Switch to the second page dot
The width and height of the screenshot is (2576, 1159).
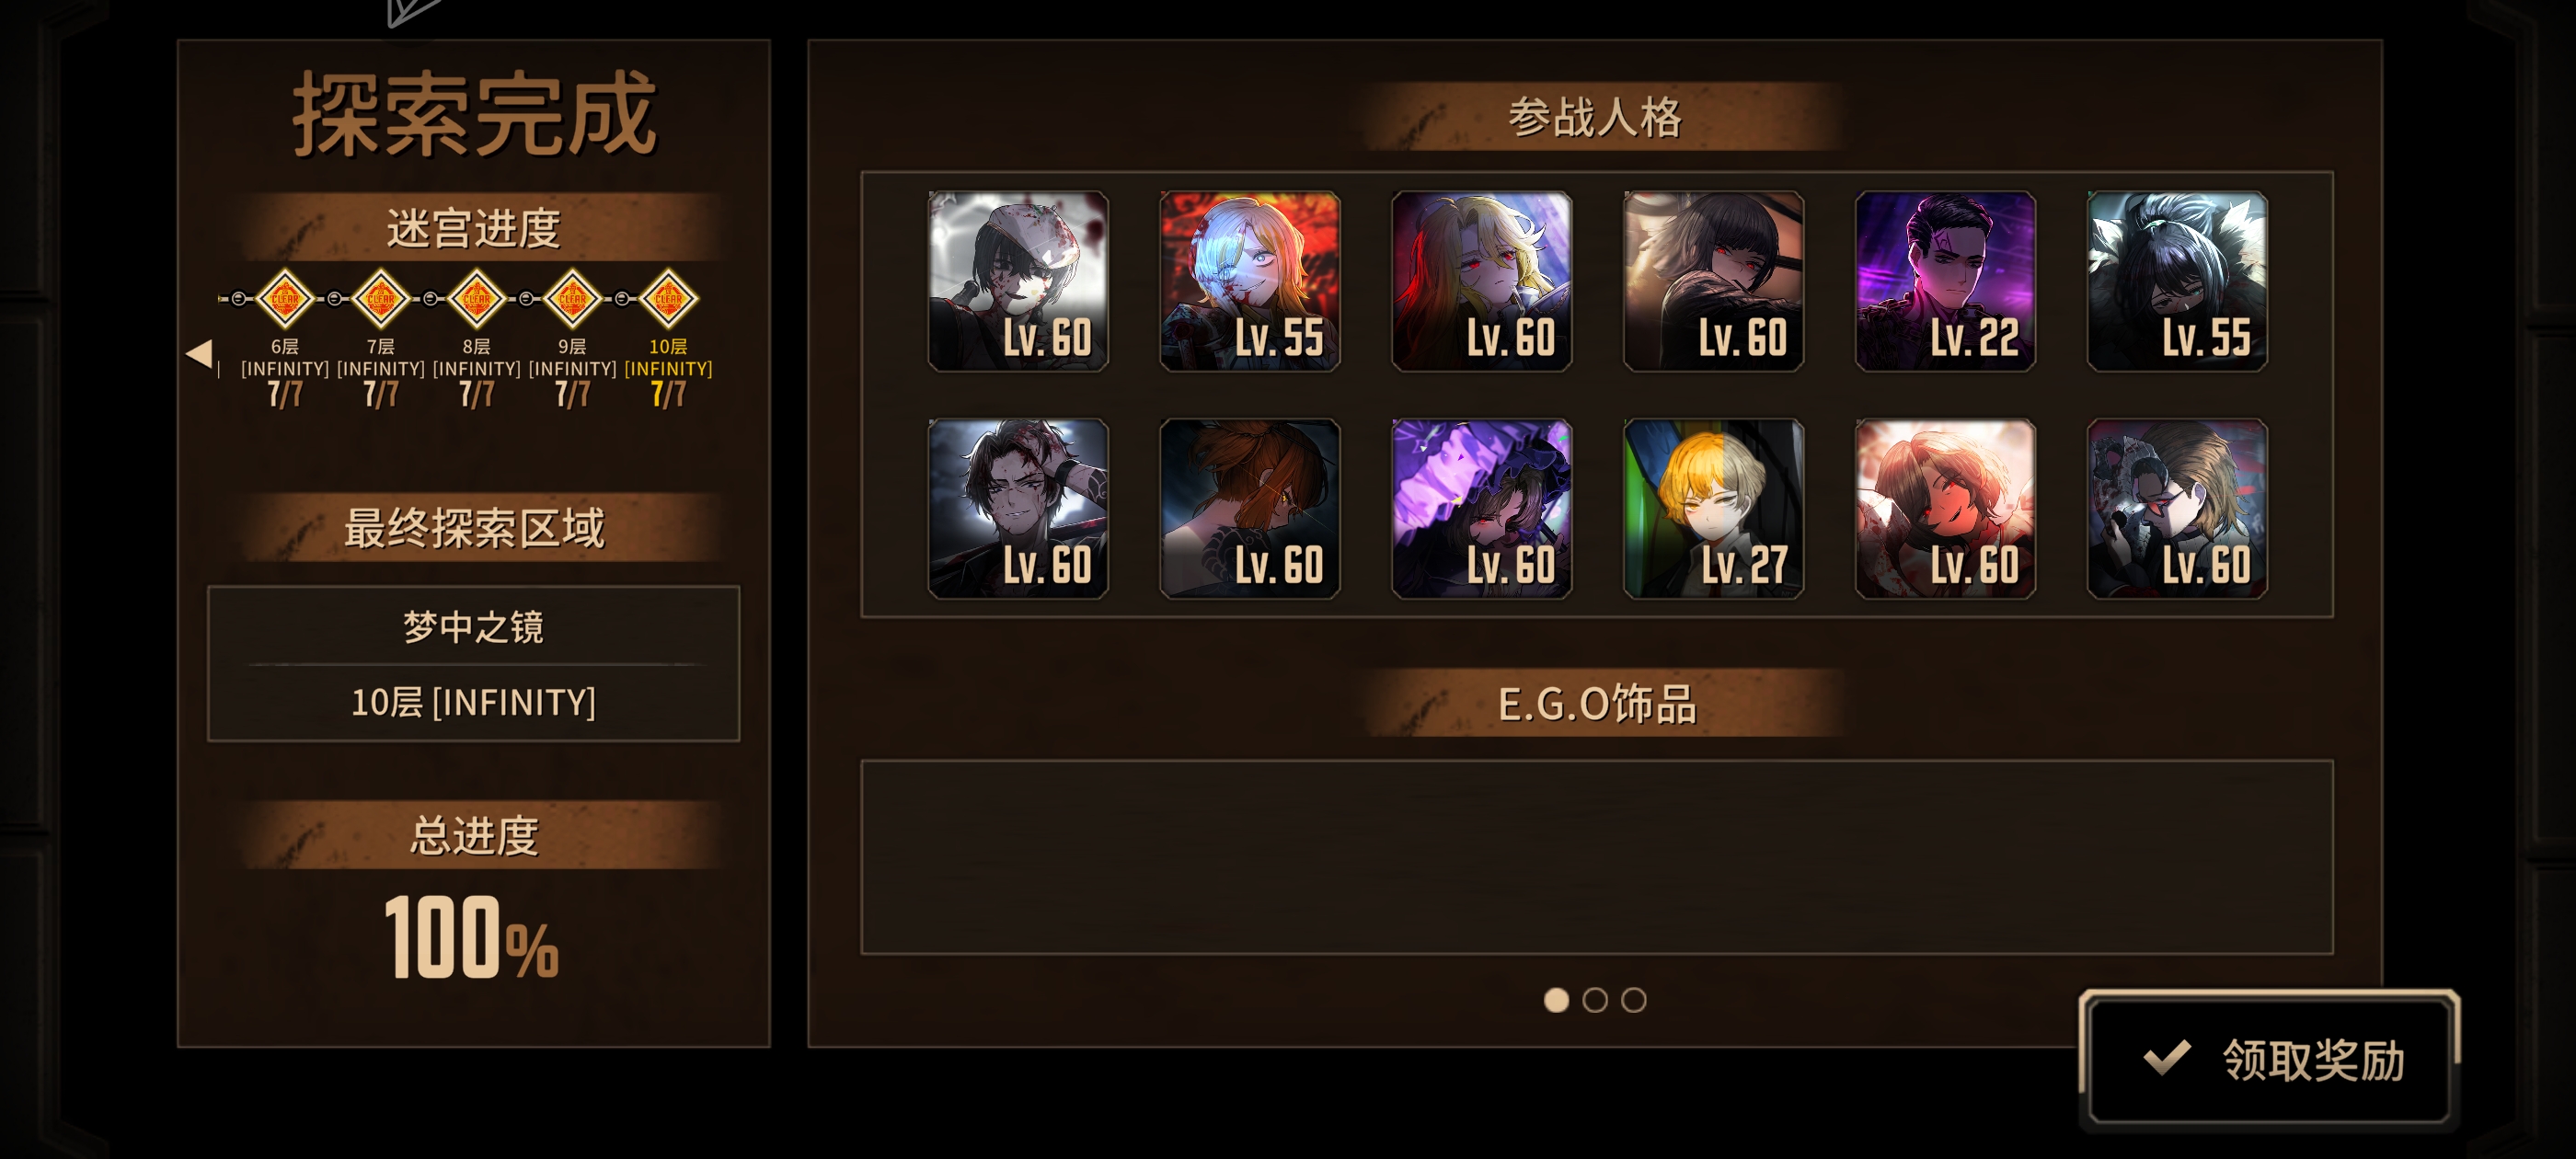1595,1000
